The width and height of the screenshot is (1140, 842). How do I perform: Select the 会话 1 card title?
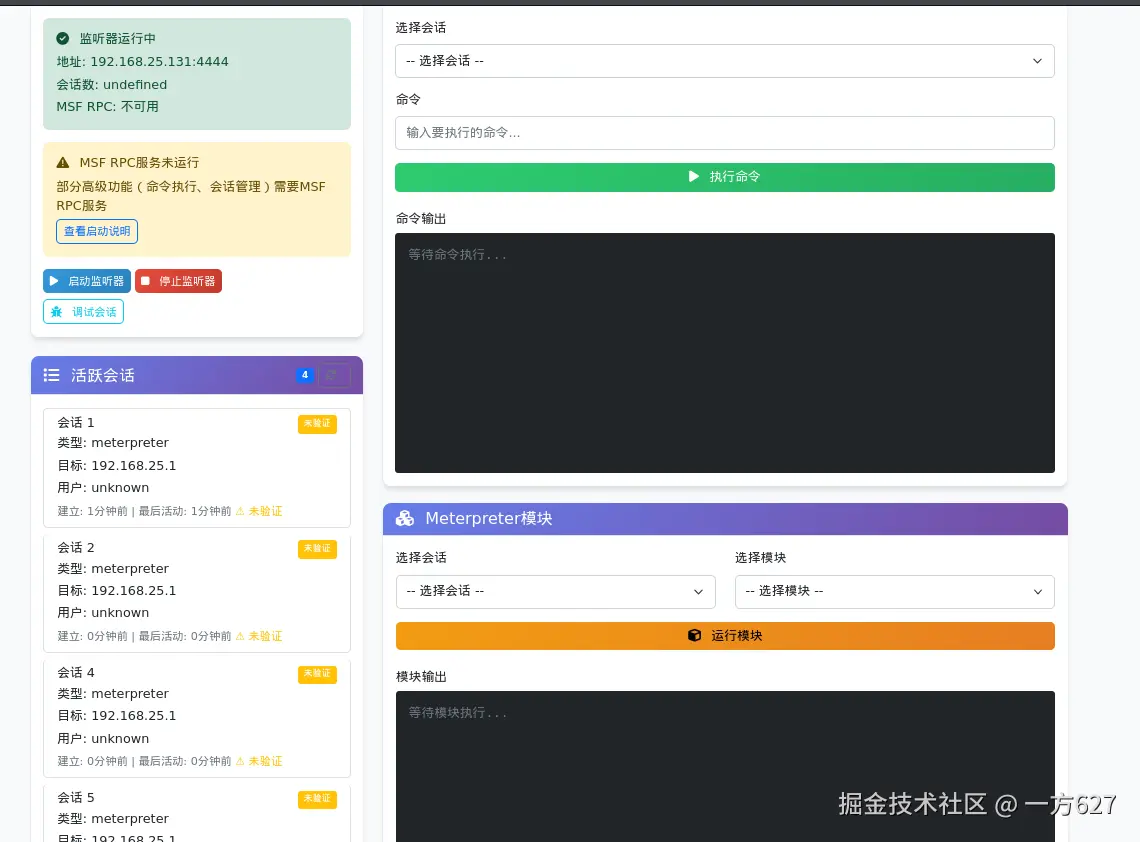point(76,422)
